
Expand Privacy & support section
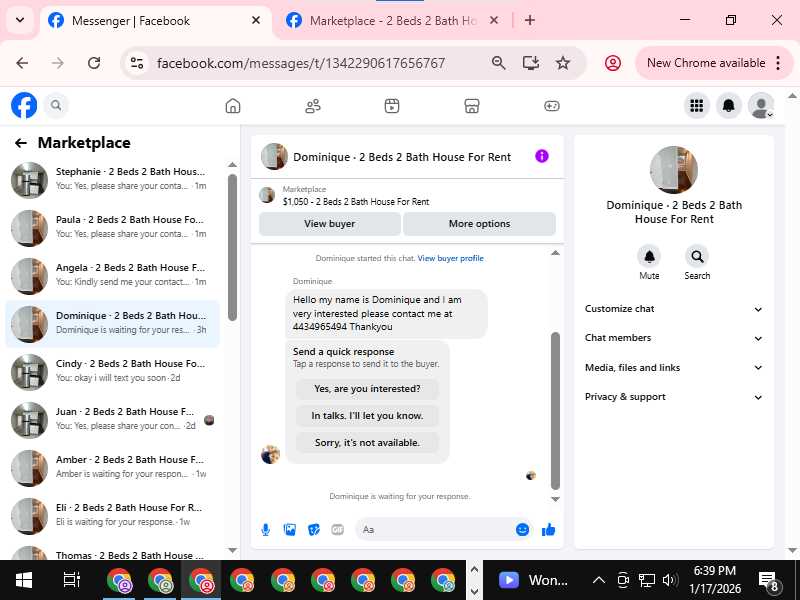pyautogui.click(x=673, y=397)
